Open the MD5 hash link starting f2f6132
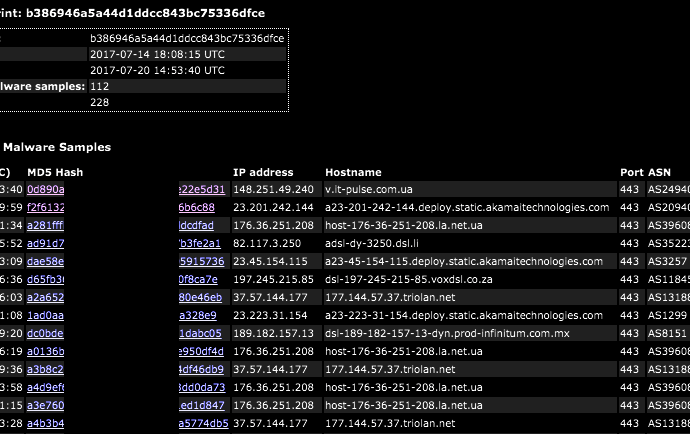This screenshot has height=434, width=690. (x=45, y=207)
